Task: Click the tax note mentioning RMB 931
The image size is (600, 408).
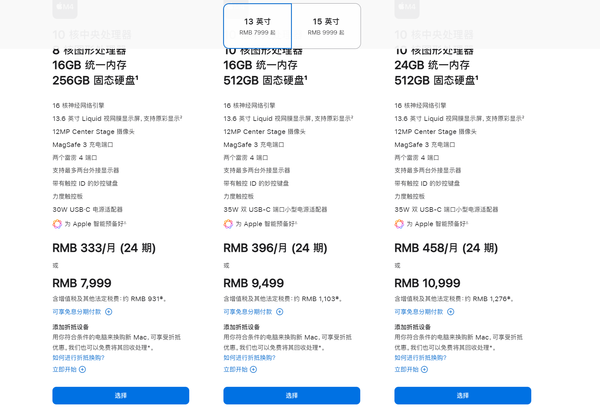Action: point(109,299)
